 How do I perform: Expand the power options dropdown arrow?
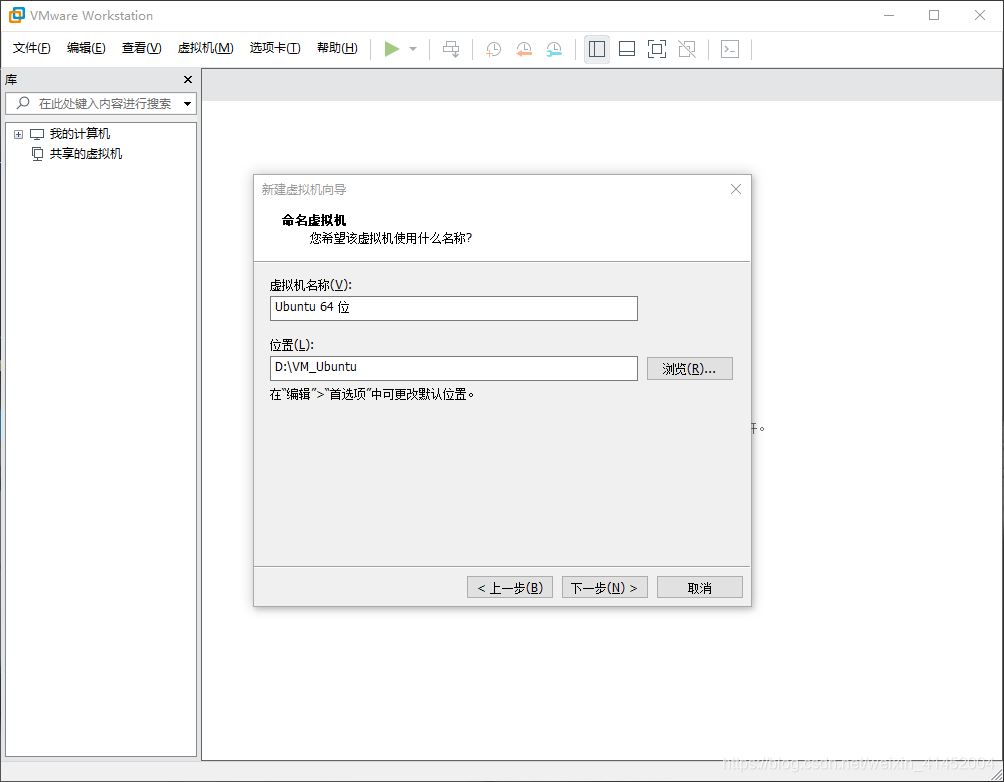(x=412, y=48)
